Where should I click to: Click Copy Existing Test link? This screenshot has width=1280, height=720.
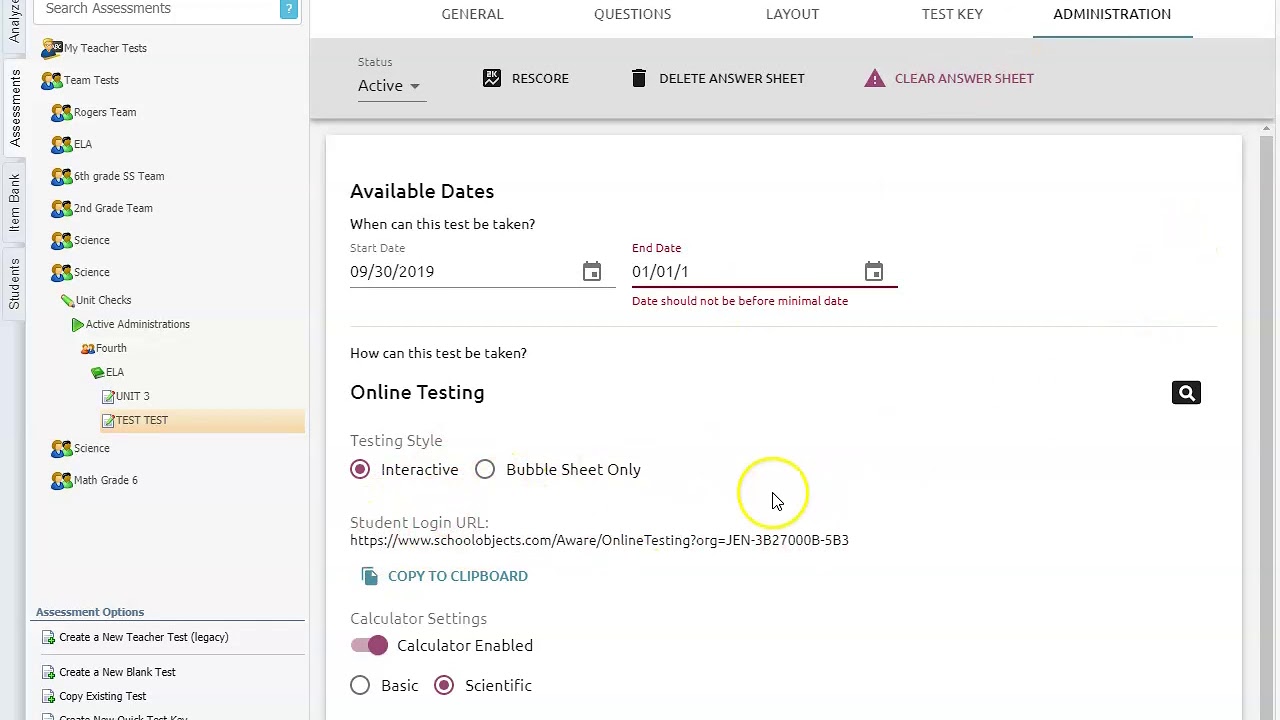102,696
